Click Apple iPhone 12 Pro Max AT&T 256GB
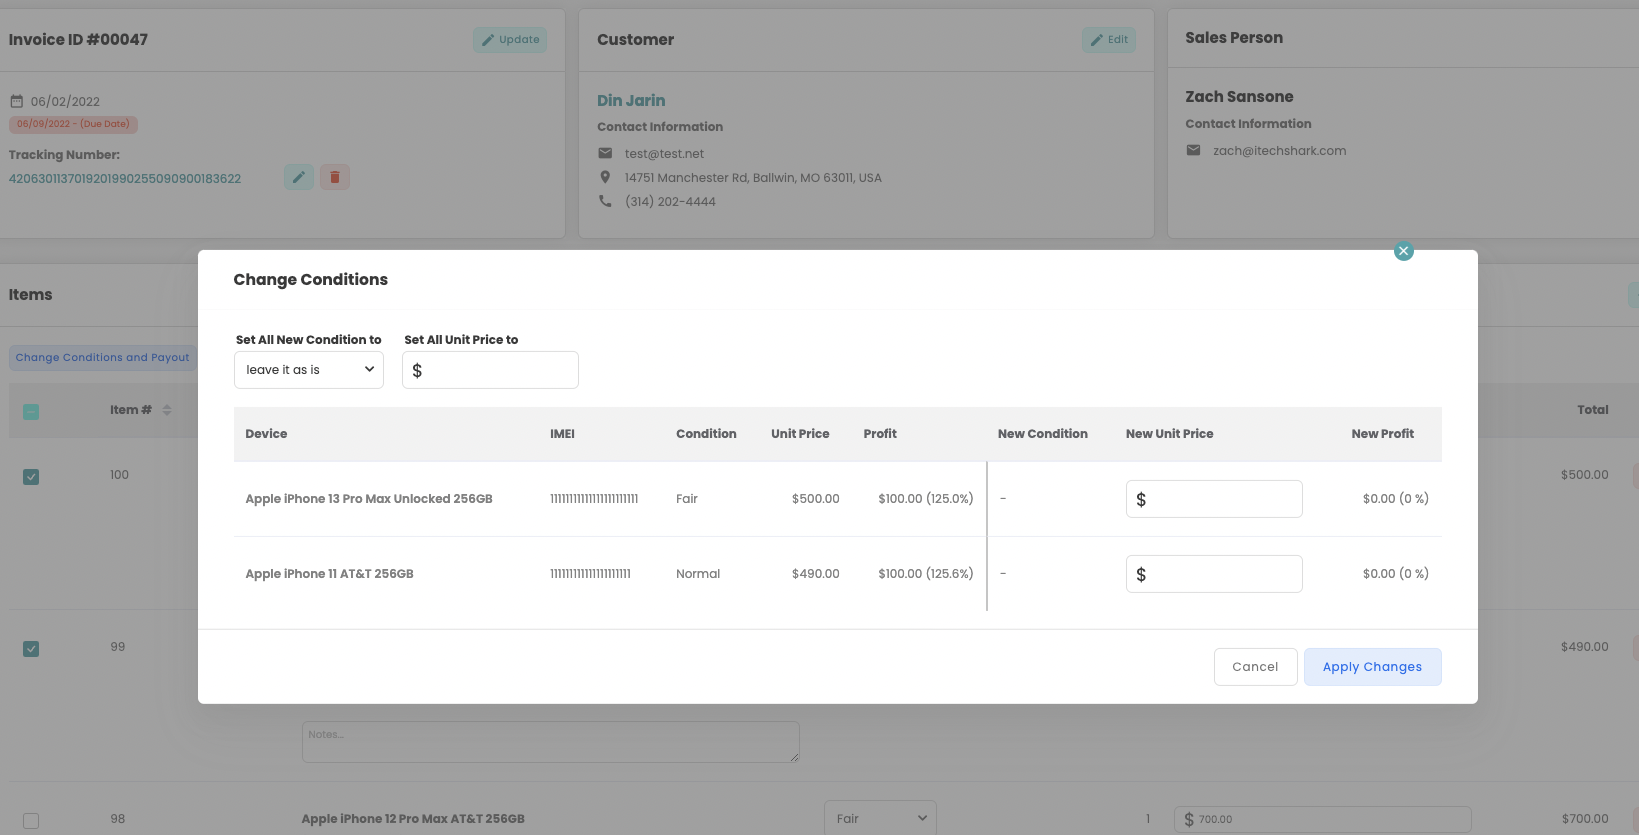1639x835 pixels. [413, 819]
